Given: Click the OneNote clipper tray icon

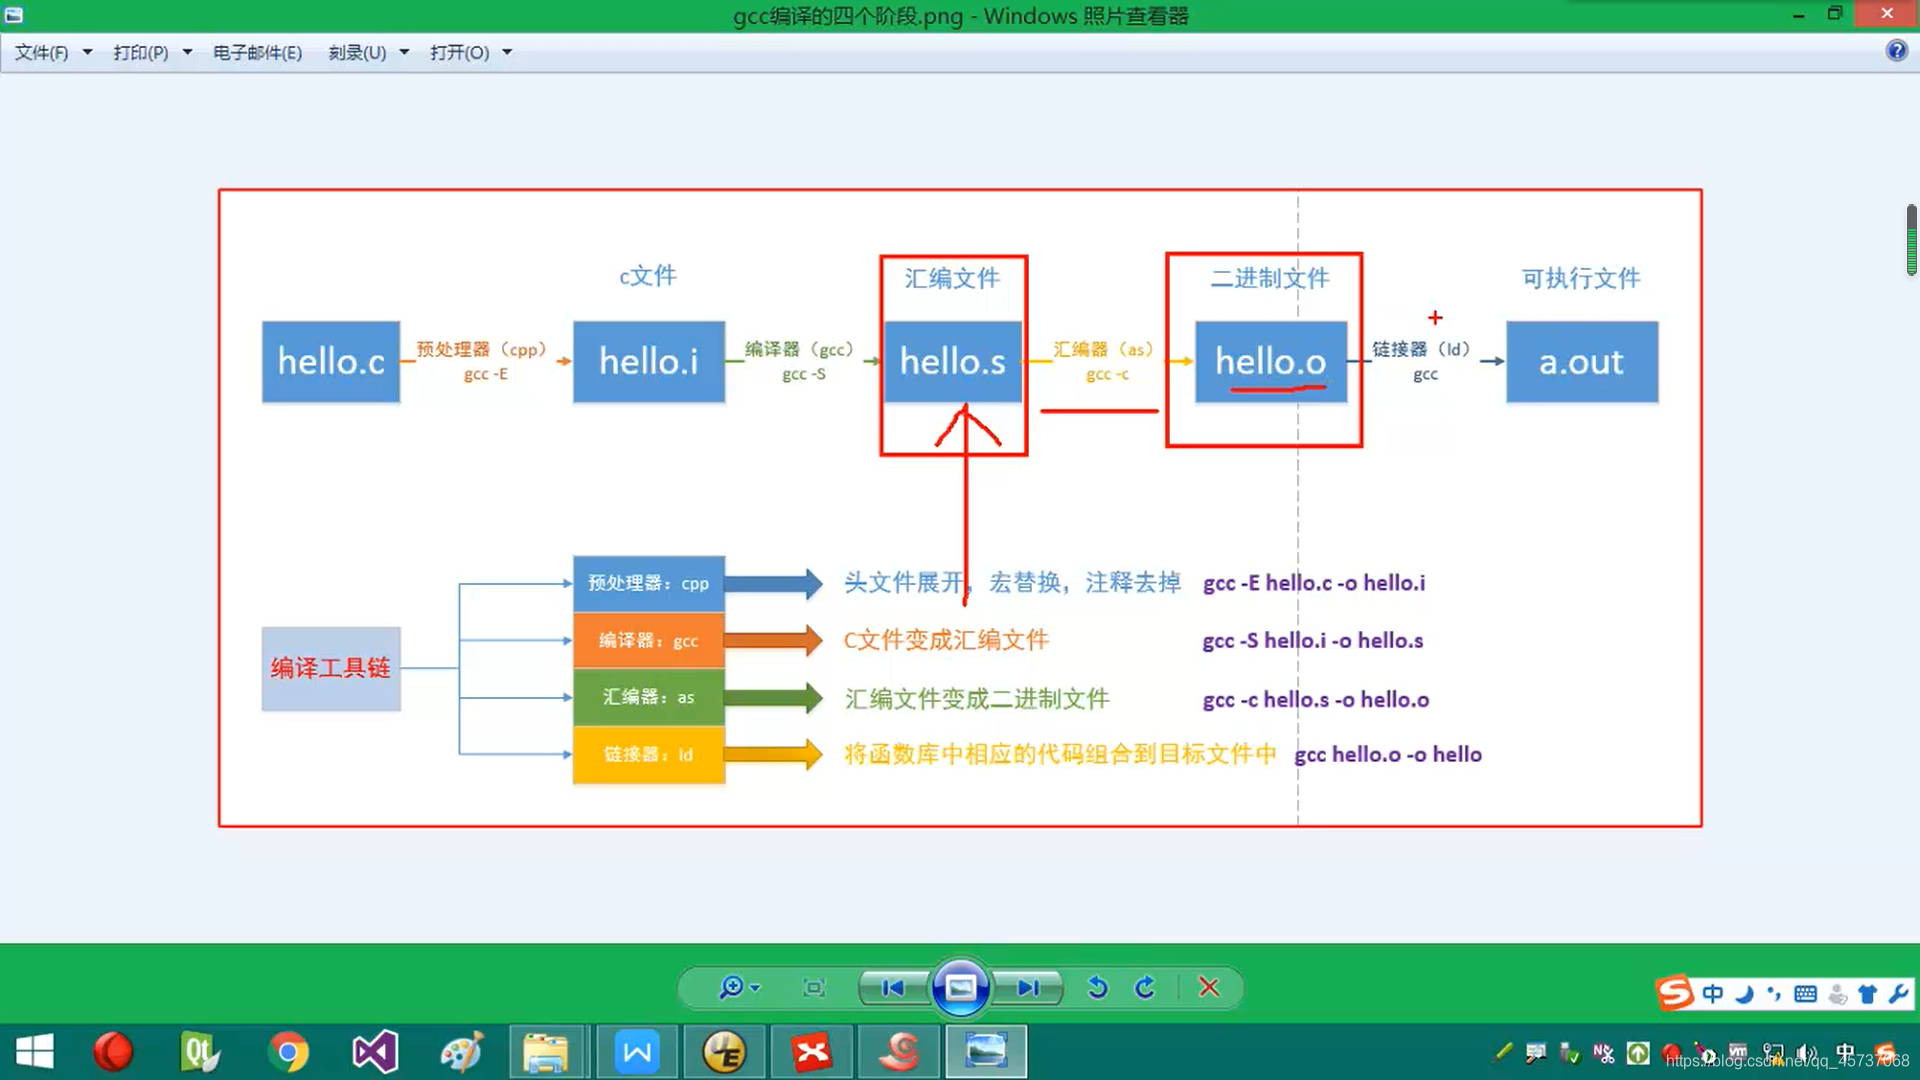Looking at the screenshot, I should click(1604, 1053).
